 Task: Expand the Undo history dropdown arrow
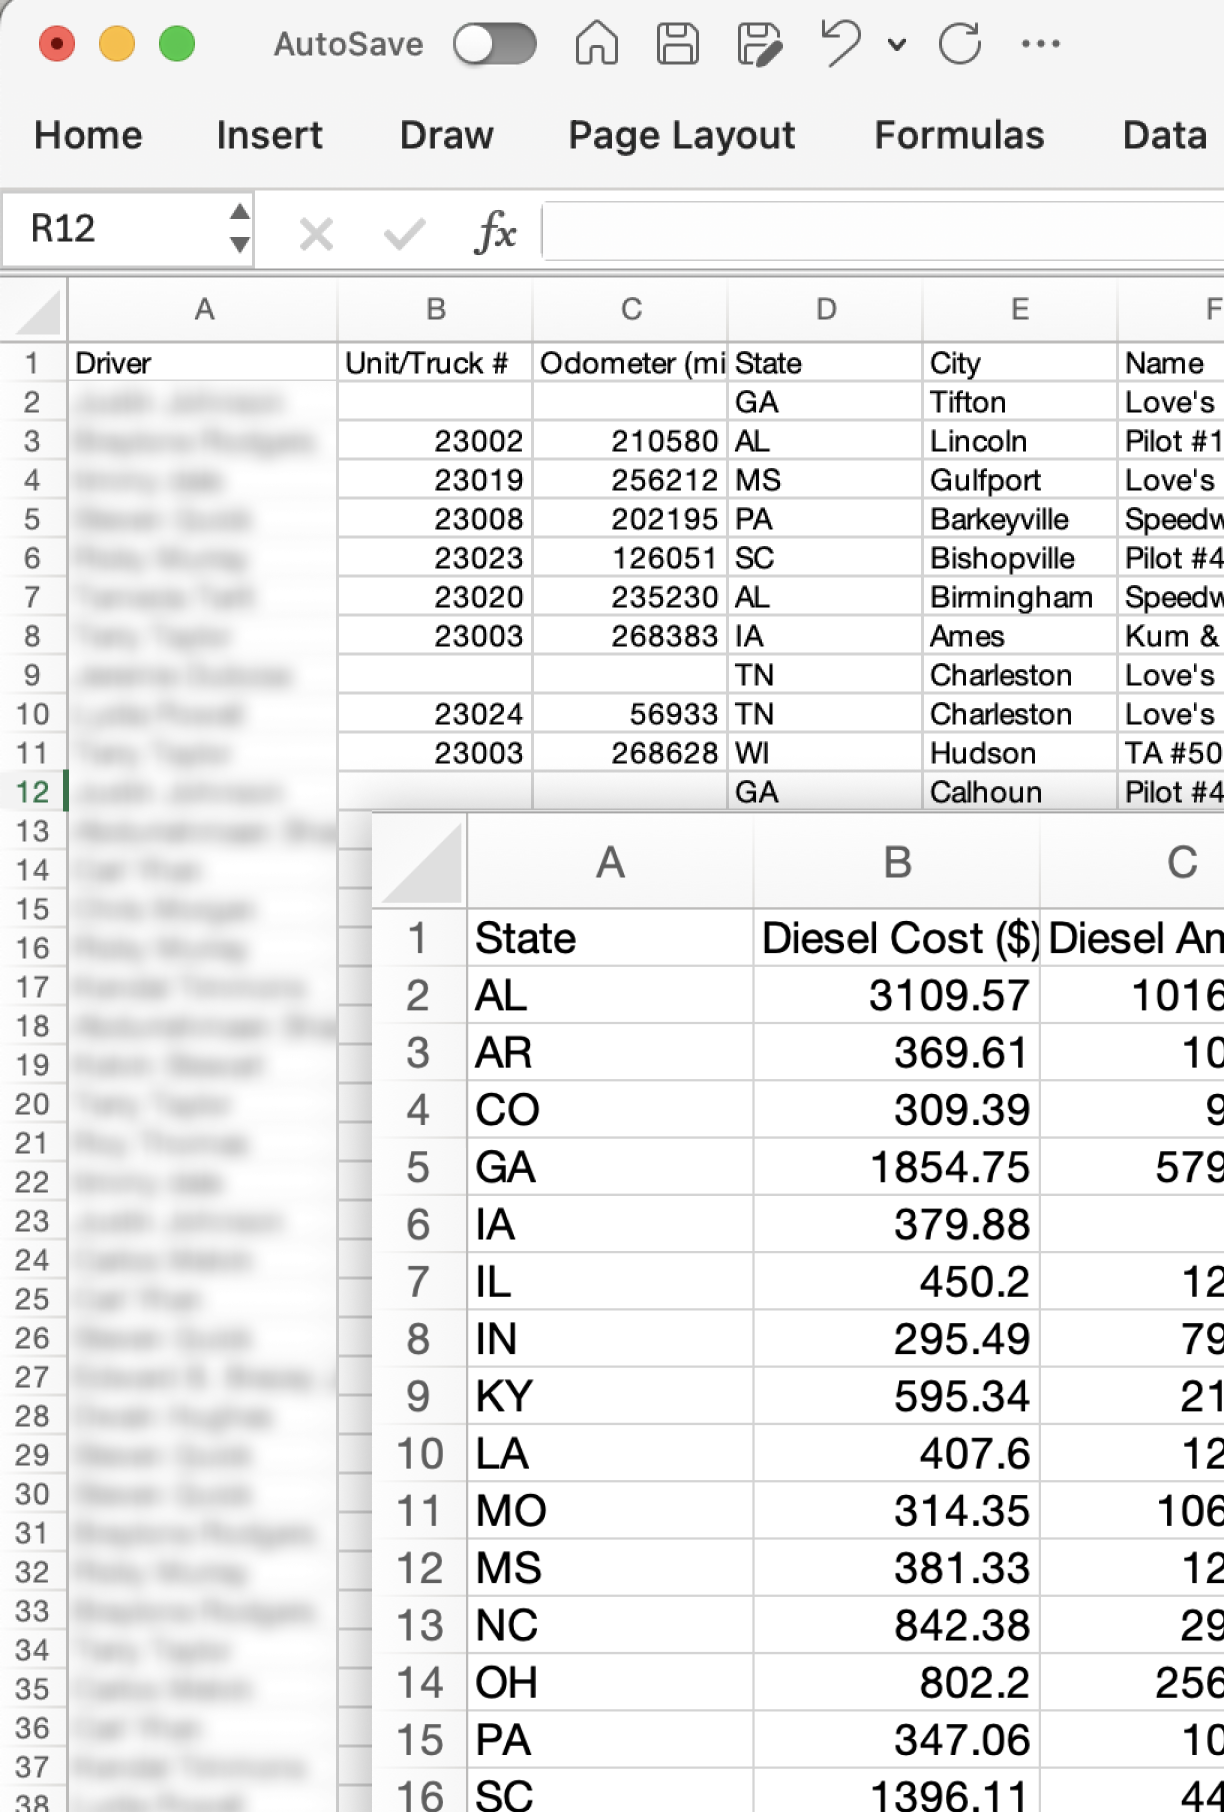pyautogui.click(x=897, y=45)
